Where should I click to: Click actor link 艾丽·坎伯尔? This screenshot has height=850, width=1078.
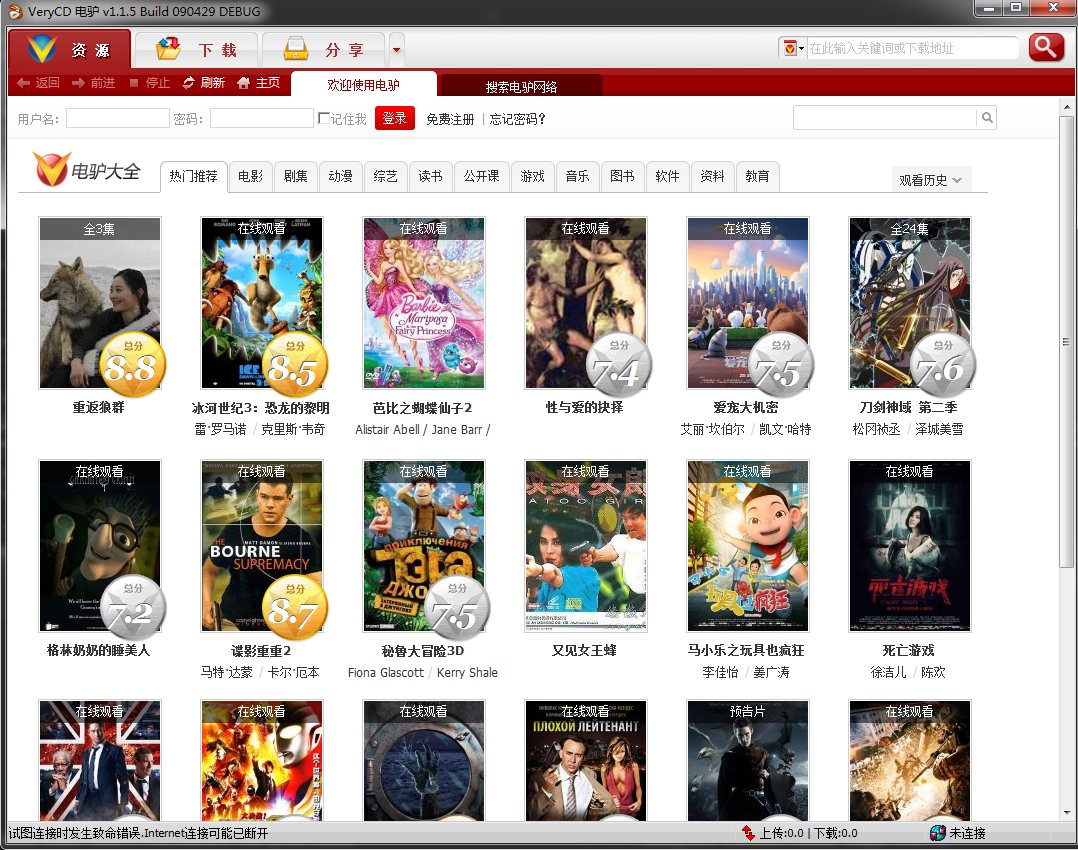tap(712, 429)
